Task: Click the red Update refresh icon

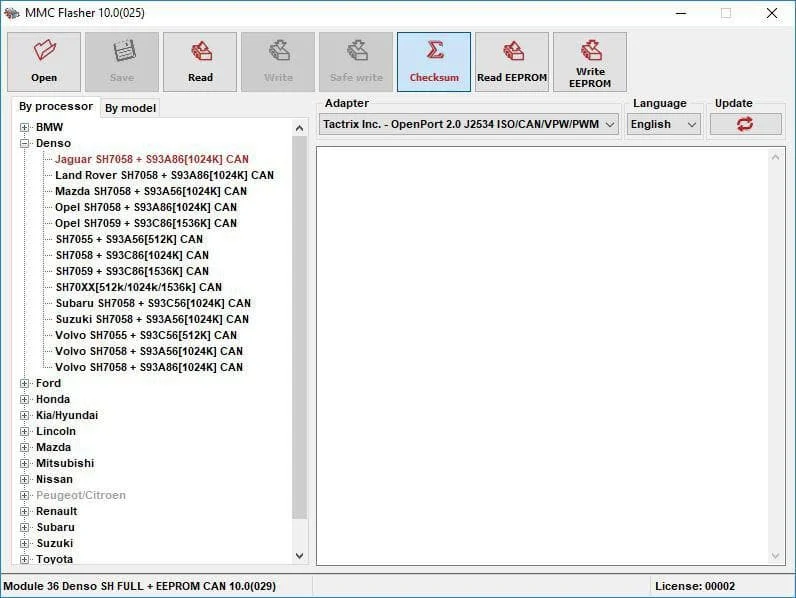Action: [x=745, y=124]
